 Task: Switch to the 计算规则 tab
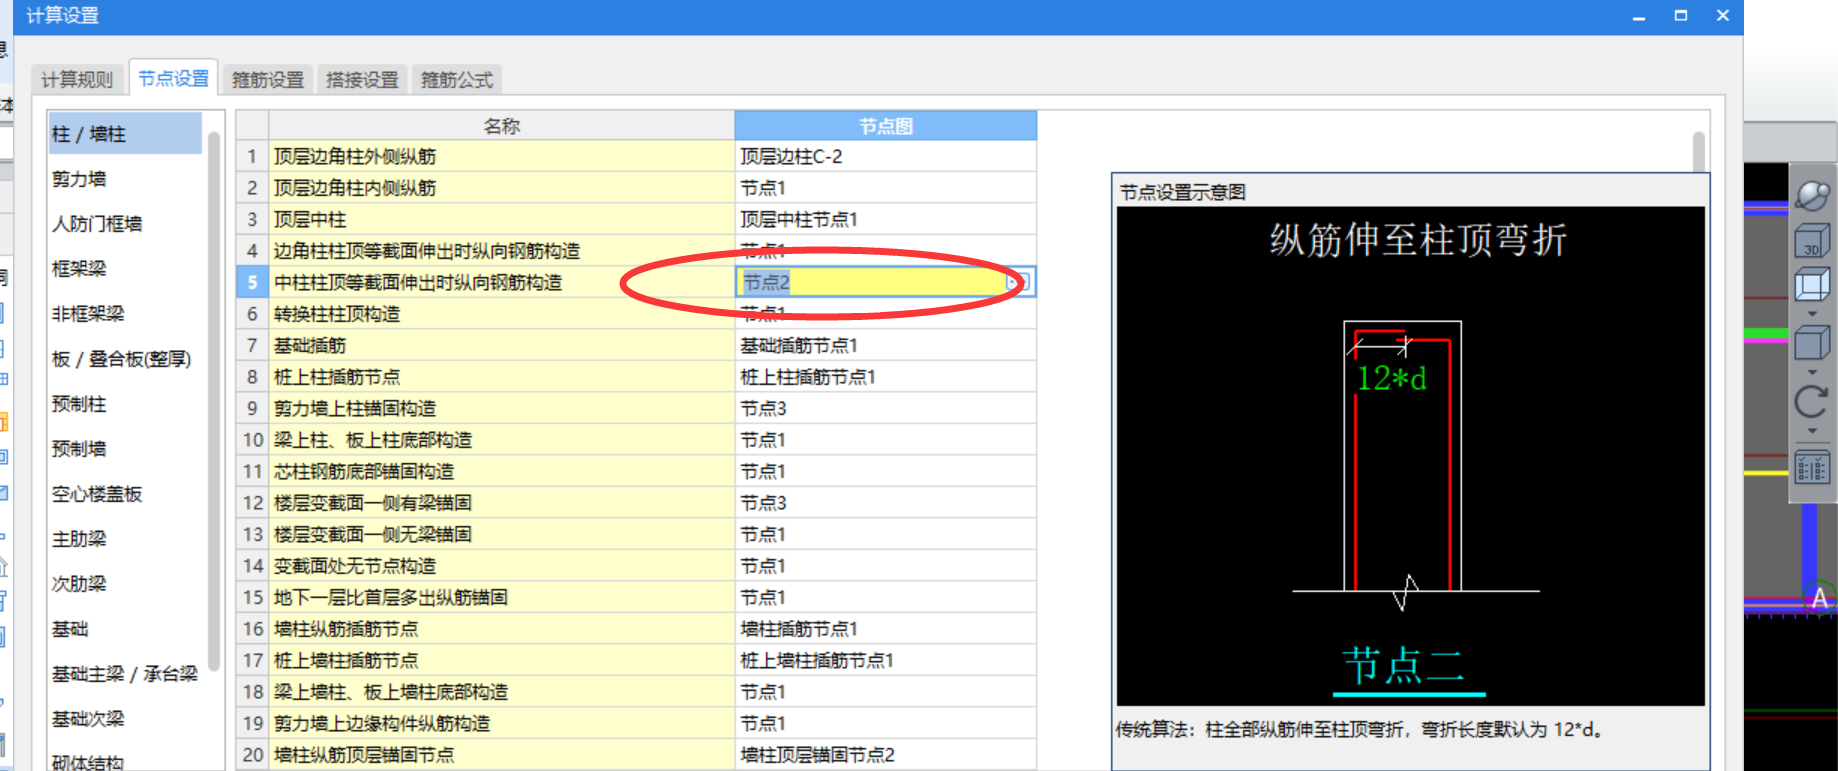(77, 80)
